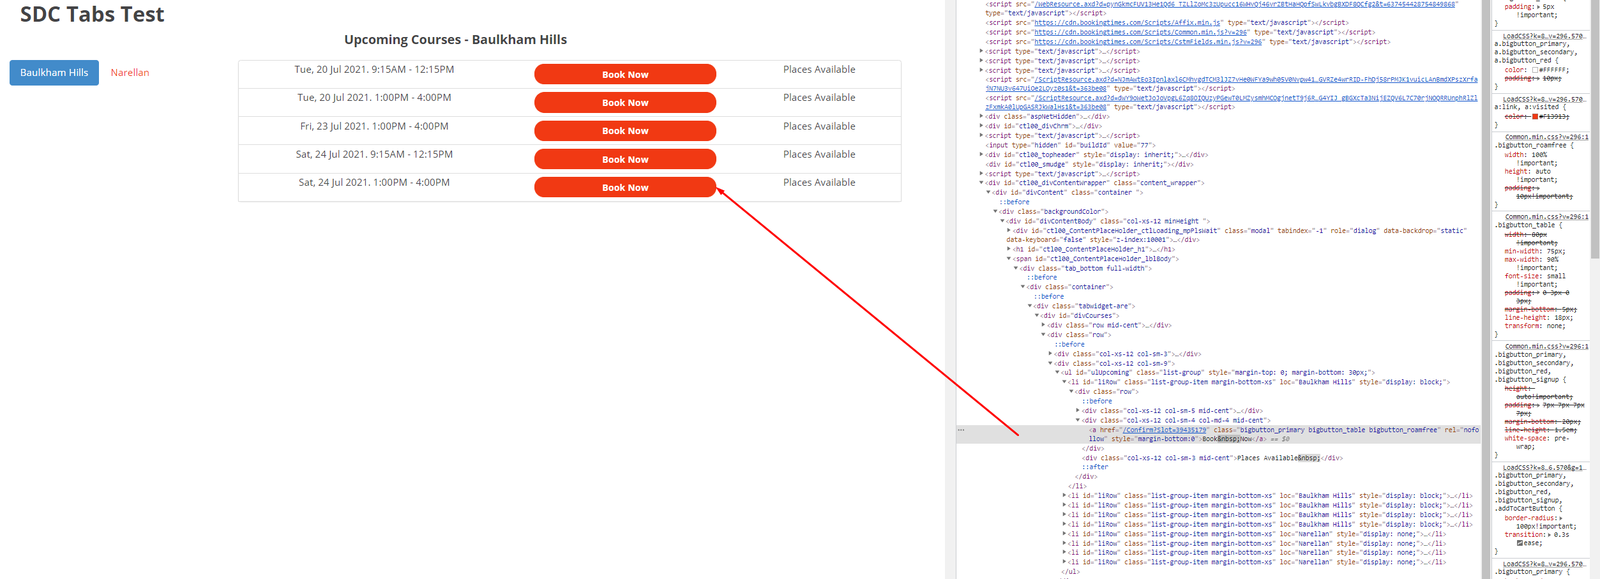Click the Styles panel vertical scrollbar
1600x579 pixels.
point(1595,130)
